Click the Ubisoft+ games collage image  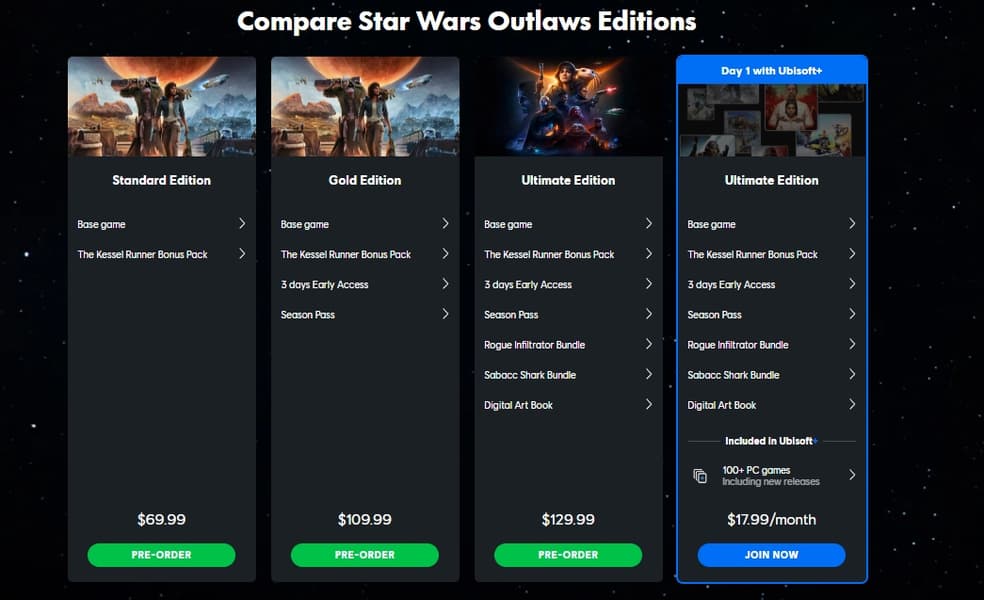coord(771,121)
